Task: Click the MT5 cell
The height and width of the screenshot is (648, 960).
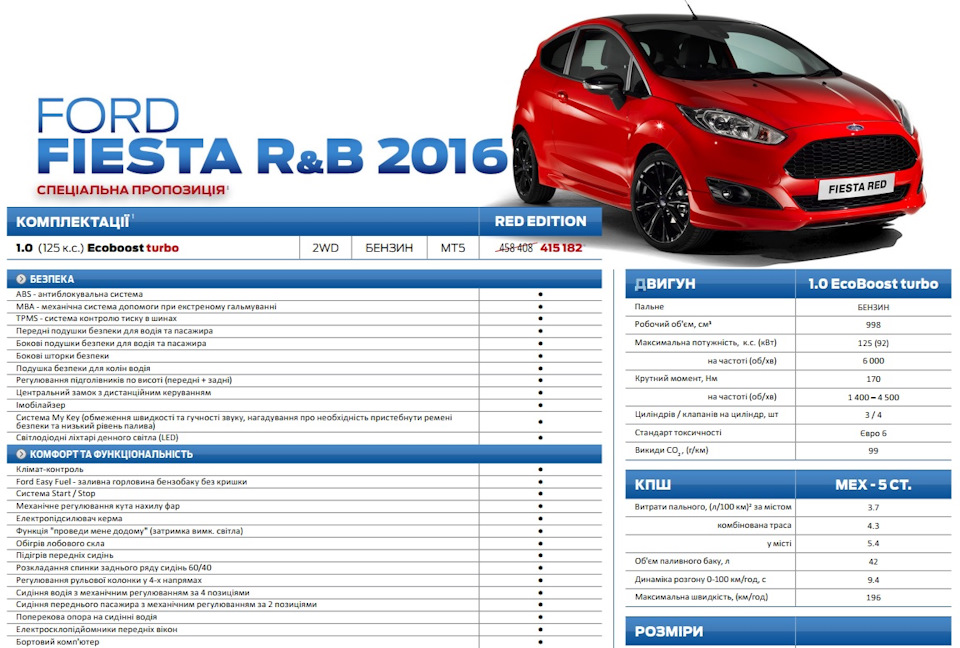Action: click(452, 248)
